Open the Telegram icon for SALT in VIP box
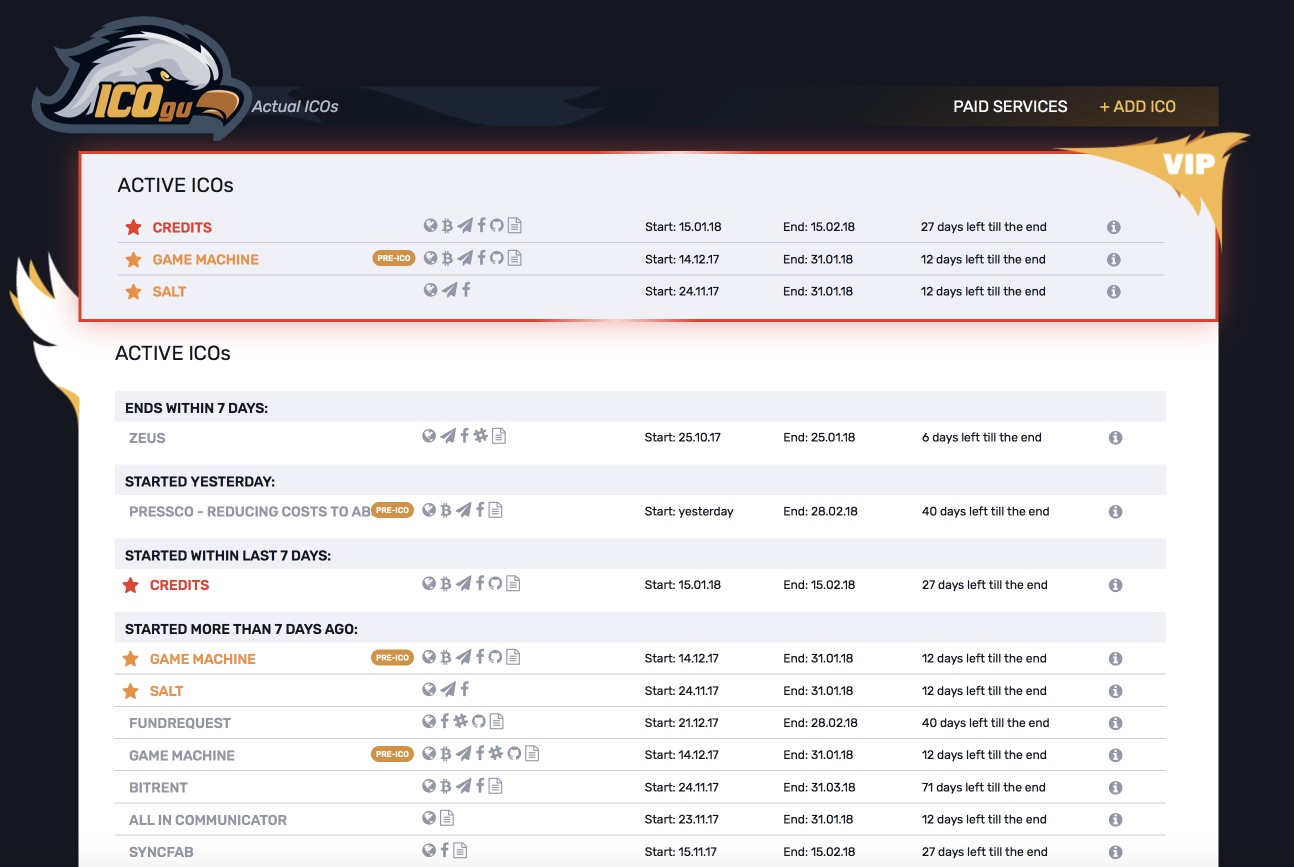This screenshot has height=867, width=1294. (449, 290)
